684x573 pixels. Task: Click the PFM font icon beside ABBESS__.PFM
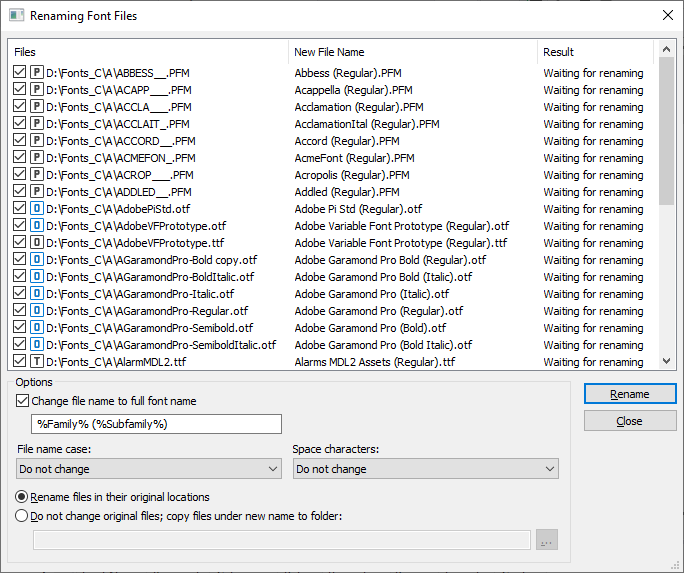click(x=37, y=72)
